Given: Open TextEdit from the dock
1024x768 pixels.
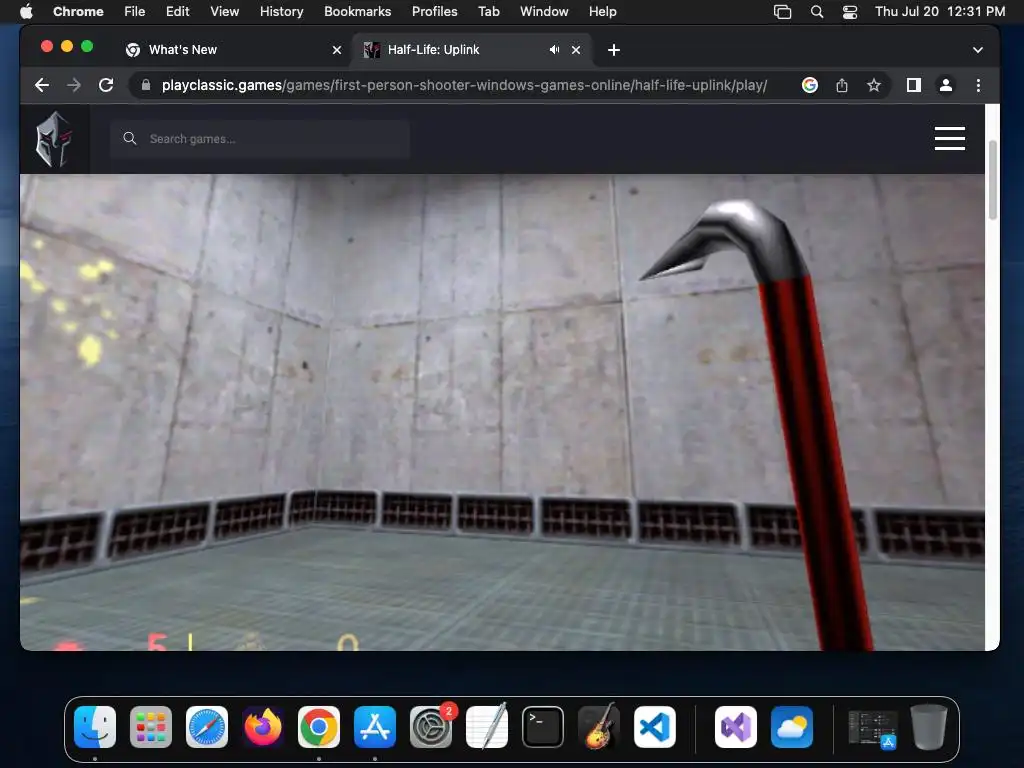Looking at the screenshot, I should click(x=487, y=727).
